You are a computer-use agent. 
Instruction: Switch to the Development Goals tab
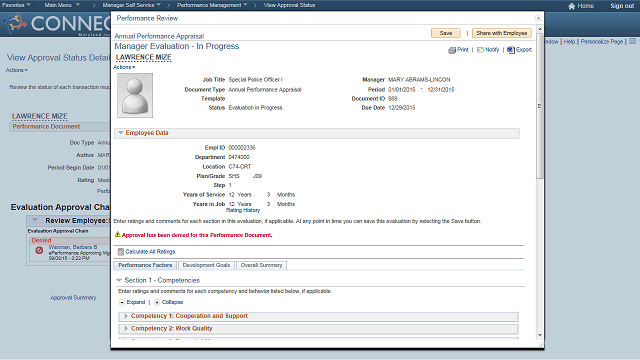pyautogui.click(x=206, y=265)
